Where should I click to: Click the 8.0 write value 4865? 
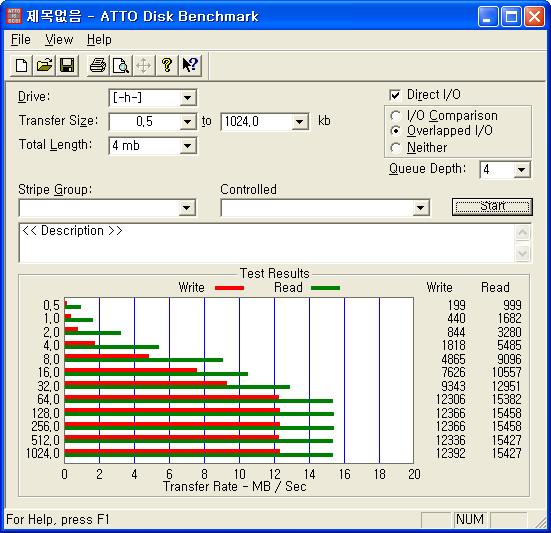(x=454, y=359)
